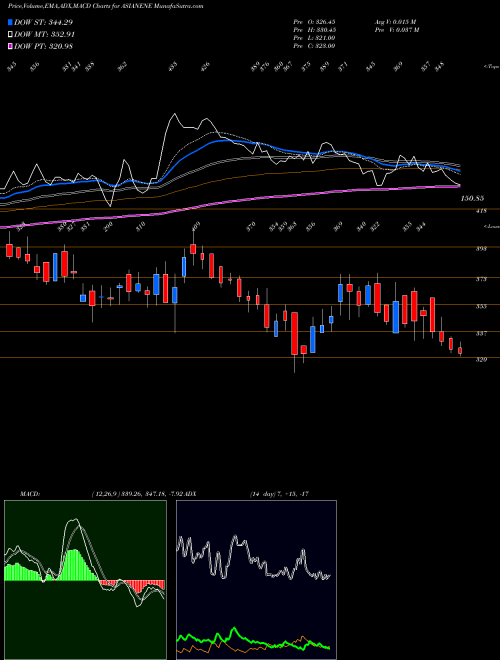The height and width of the screenshot is (660, 500).
Task: Click the 393 price axis label
Action: click(481, 249)
